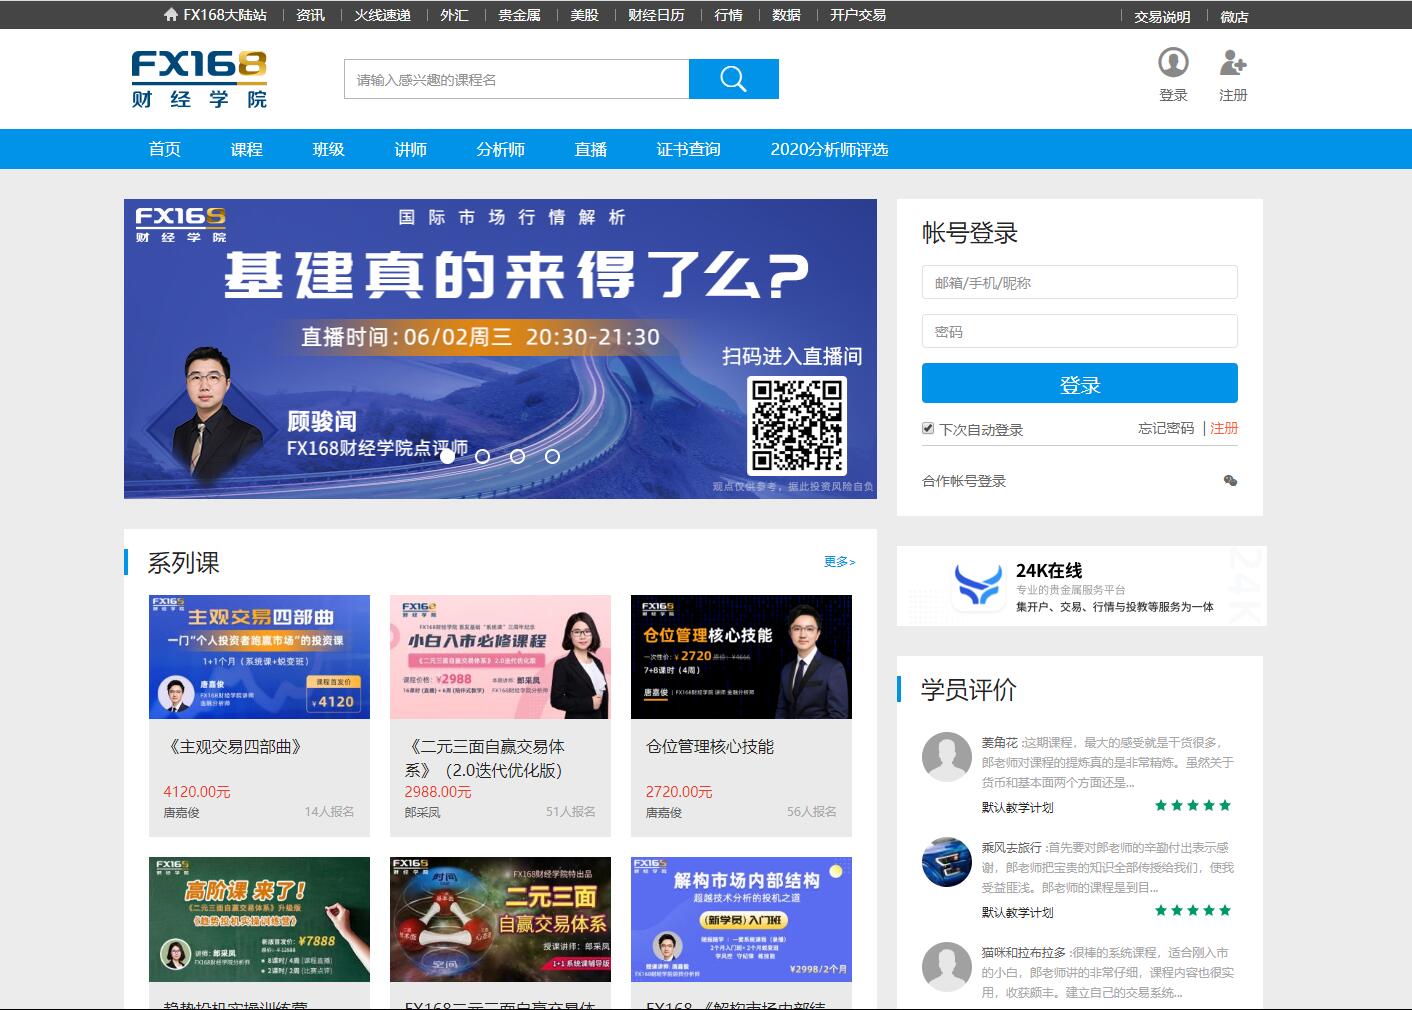The height and width of the screenshot is (1010, 1412).
Task: Click 资讯 in the top bar
Action: [x=310, y=15]
